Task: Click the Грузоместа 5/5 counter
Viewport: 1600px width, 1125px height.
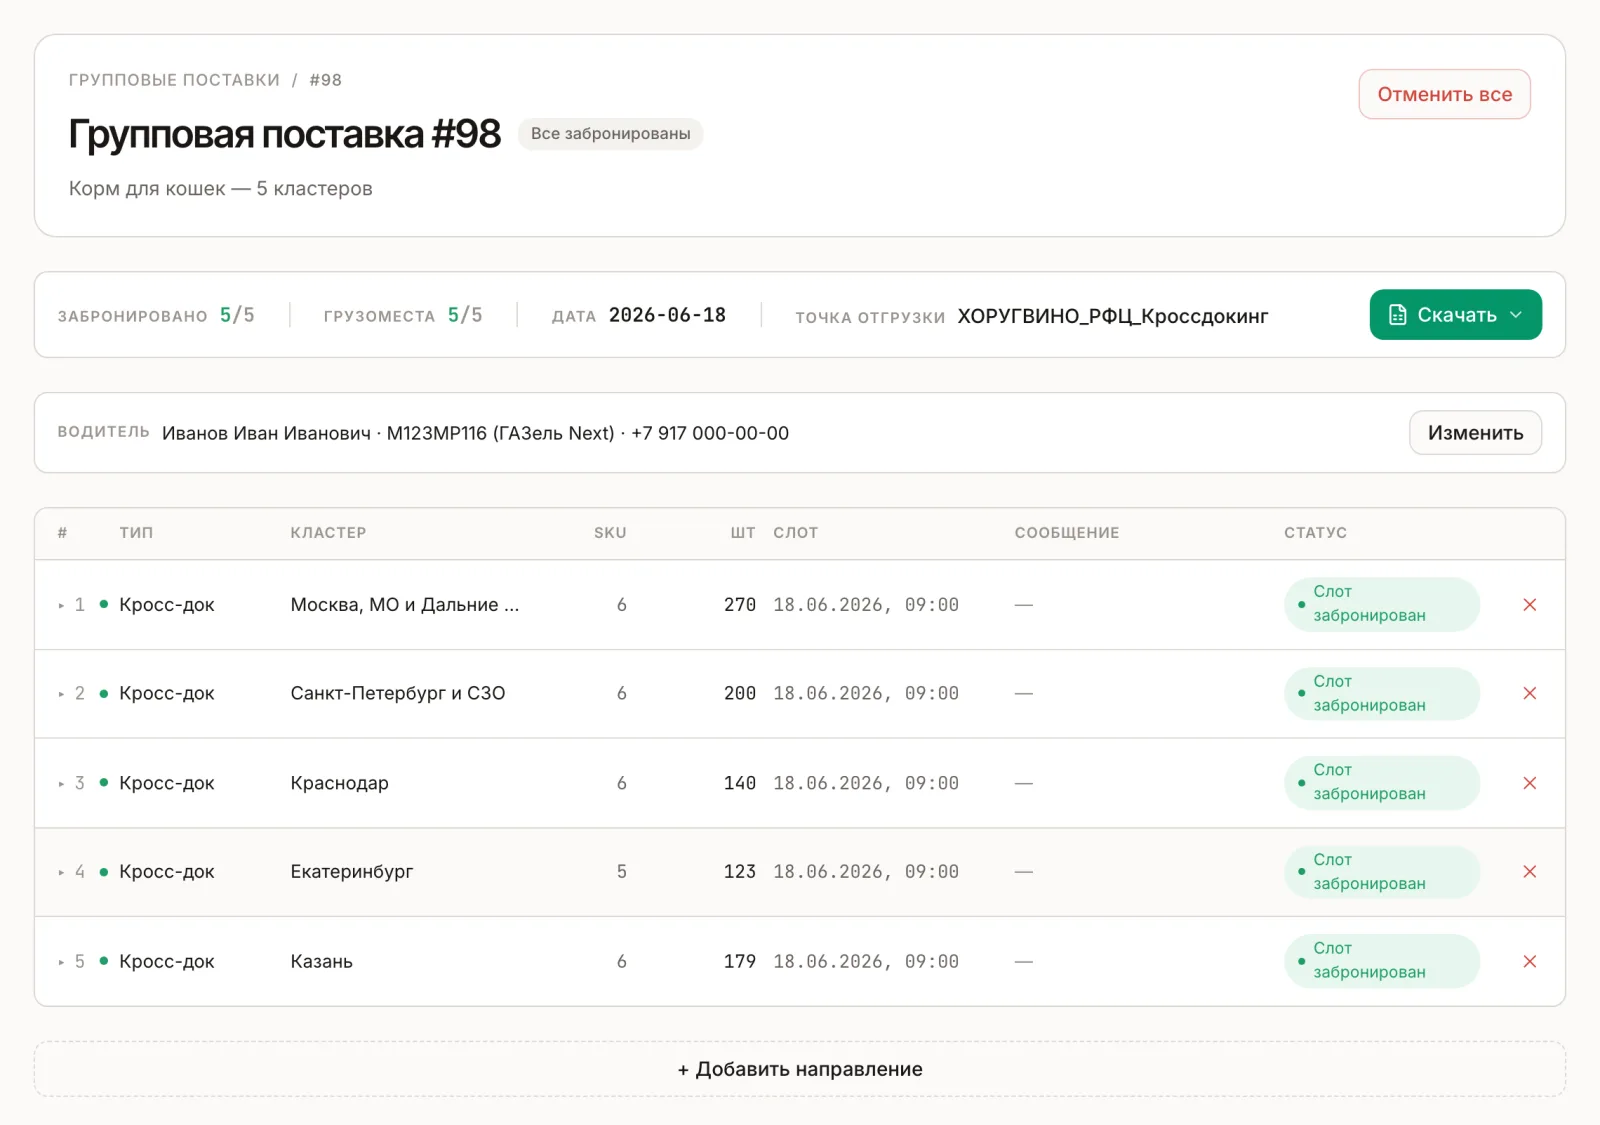Action: tap(403, 316)
